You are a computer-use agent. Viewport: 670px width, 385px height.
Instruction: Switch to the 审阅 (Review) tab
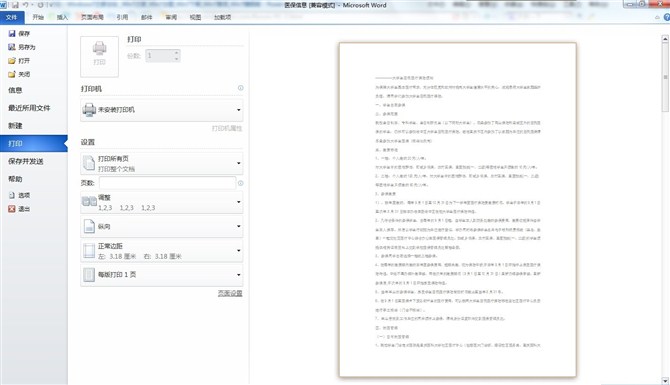click(x=171, y=18)
